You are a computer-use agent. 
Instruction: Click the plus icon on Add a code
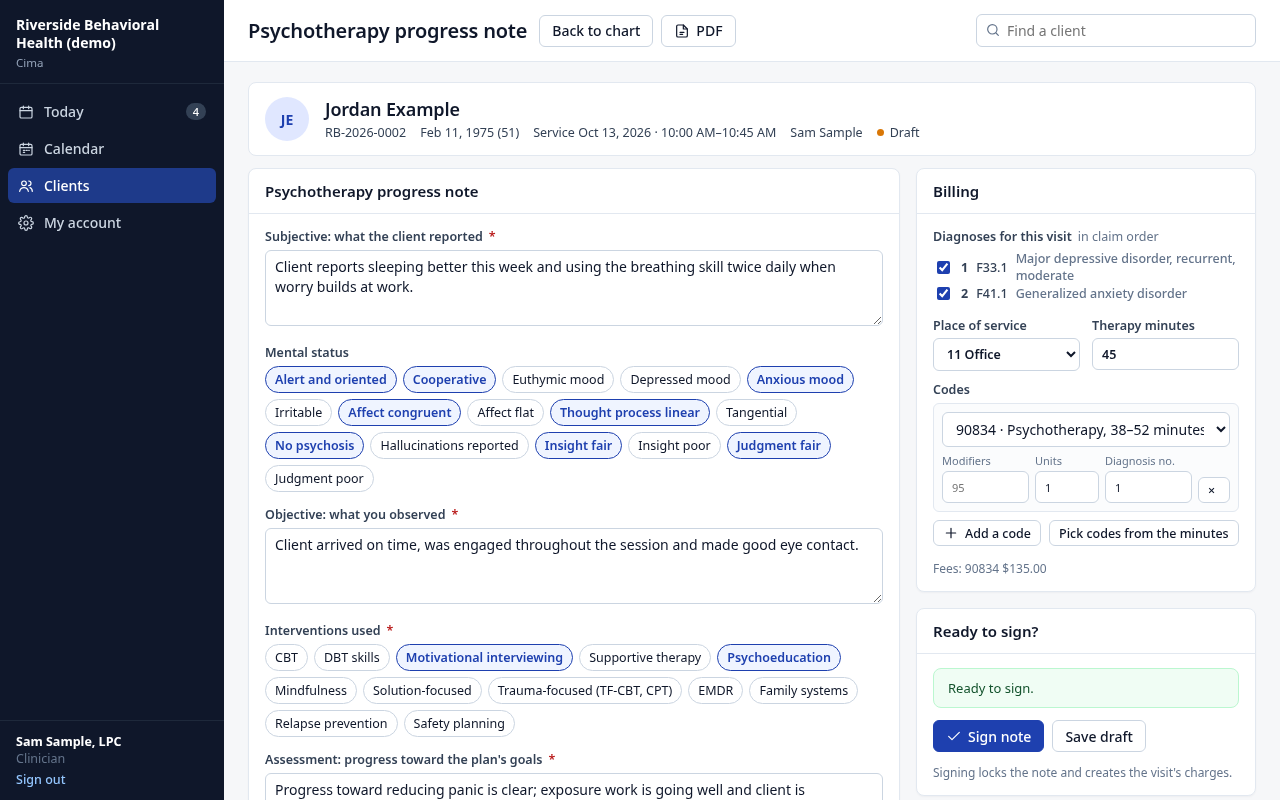coord(951,533)
